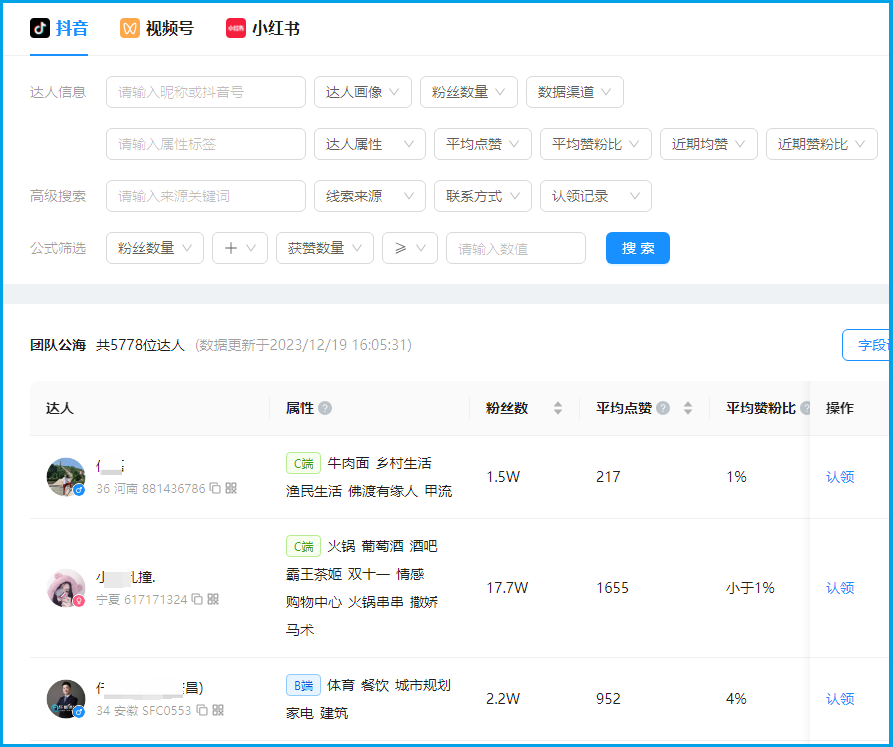Switch to the 抖音 tab
Screen dimensions: 893x747
tap(59, 28)
